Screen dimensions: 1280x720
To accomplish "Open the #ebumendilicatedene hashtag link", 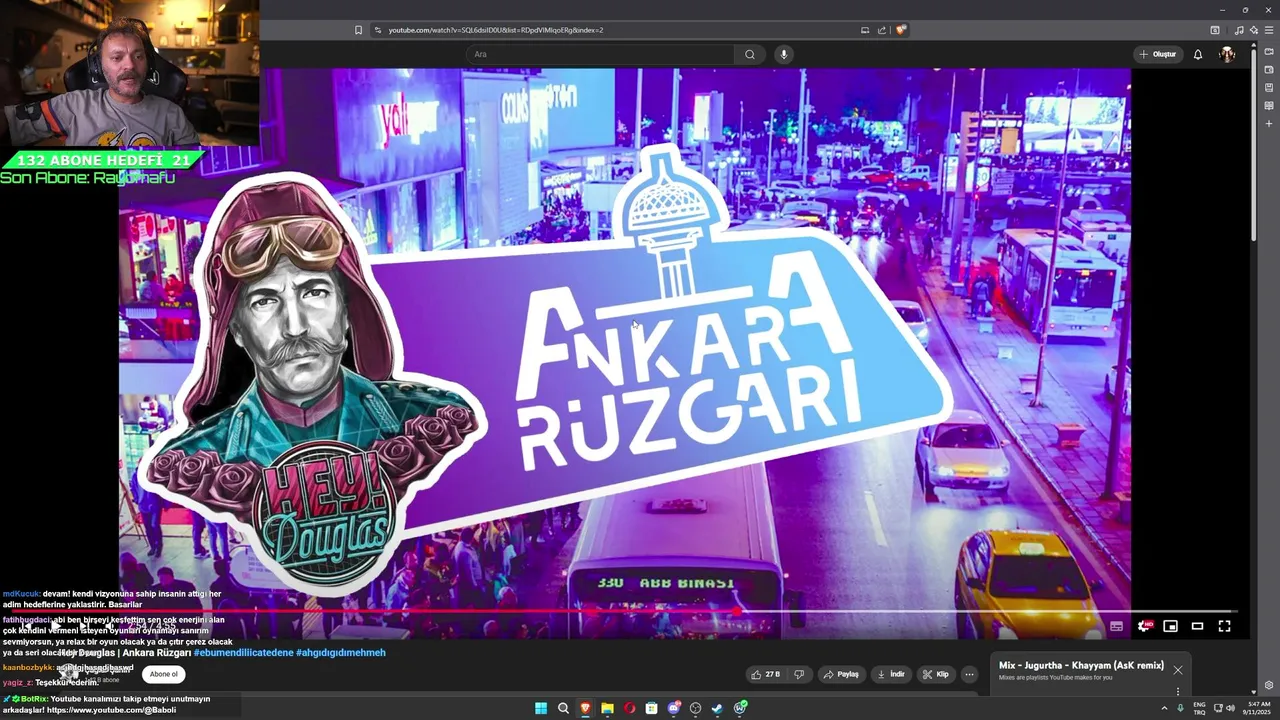I will tap(243, 653).
